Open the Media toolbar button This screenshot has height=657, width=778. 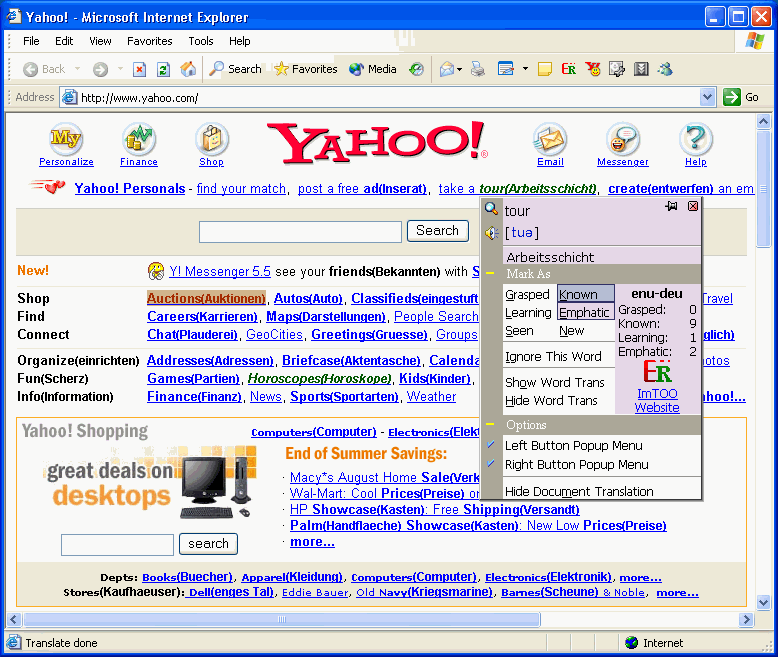[373, 69]
